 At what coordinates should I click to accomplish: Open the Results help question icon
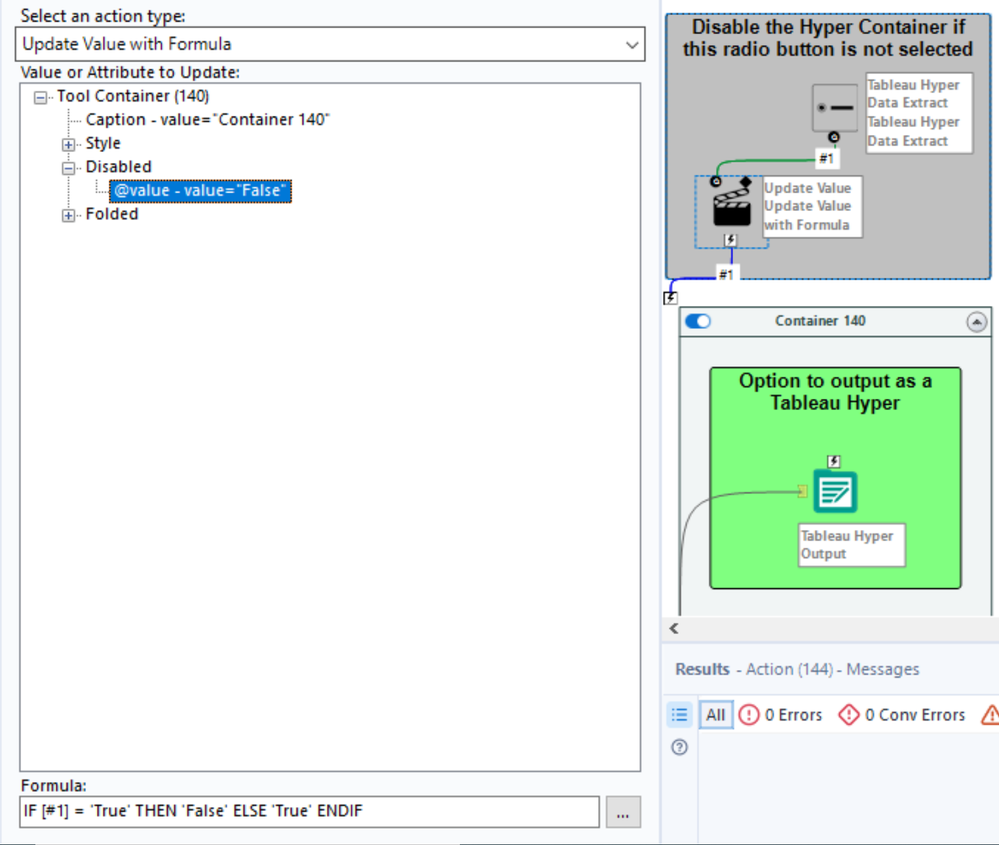(680, 747)
